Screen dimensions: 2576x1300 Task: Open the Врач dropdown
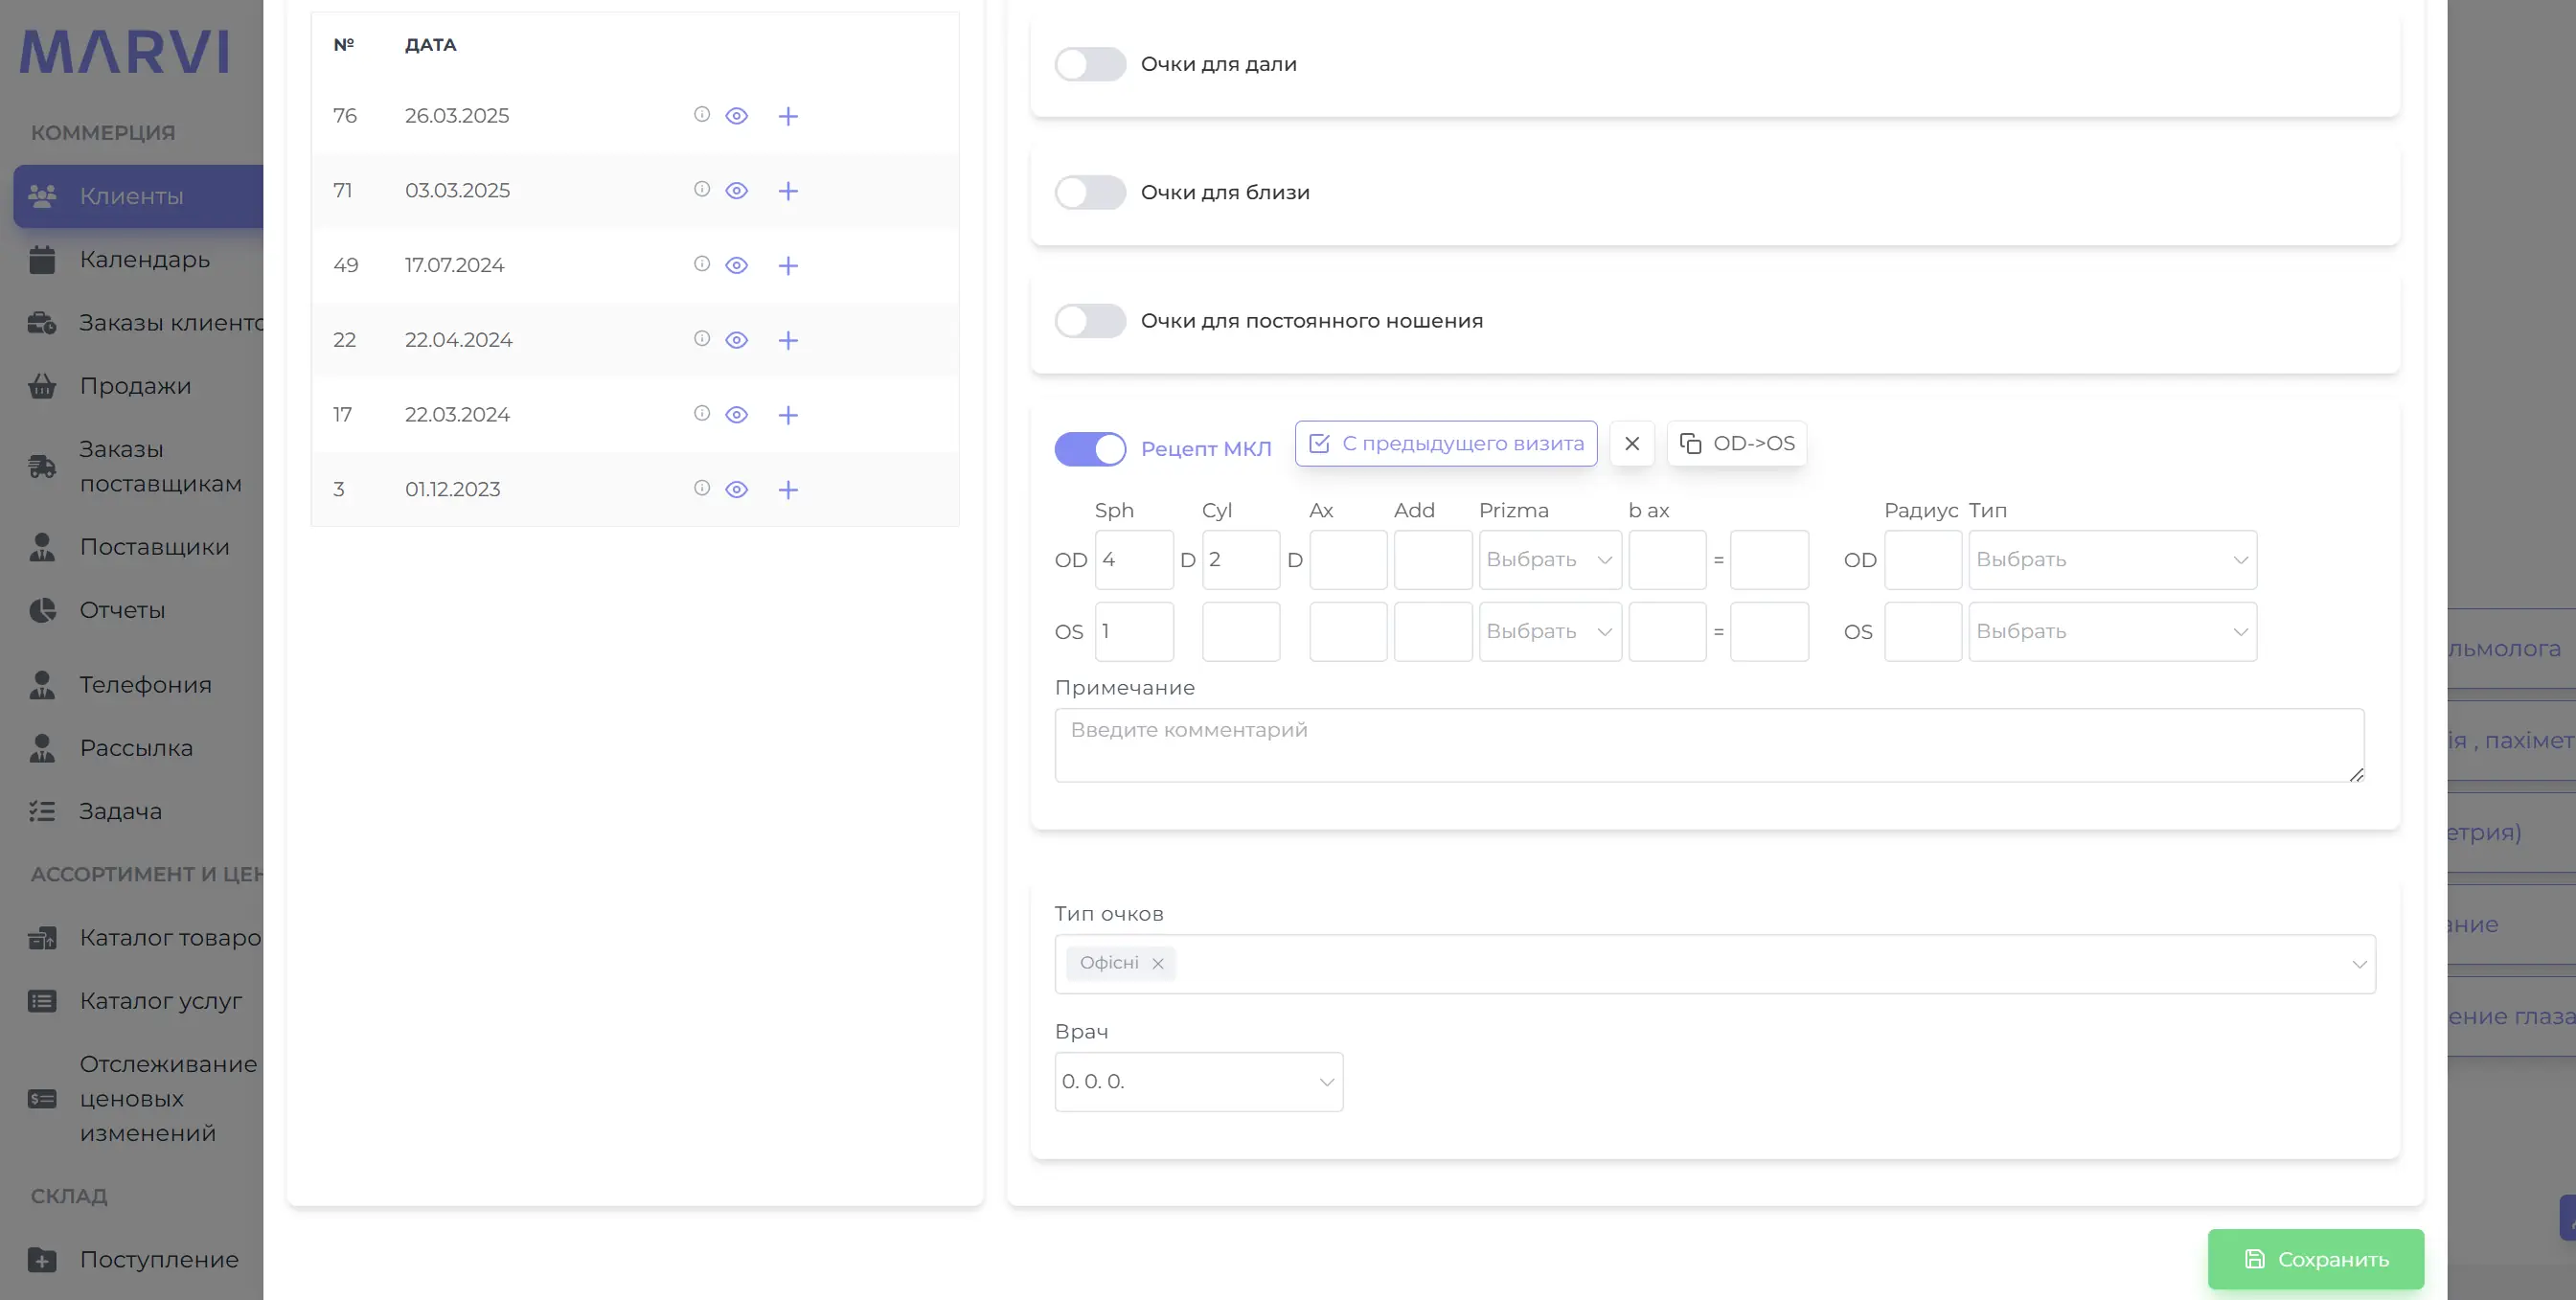tap(1198, 1082)
